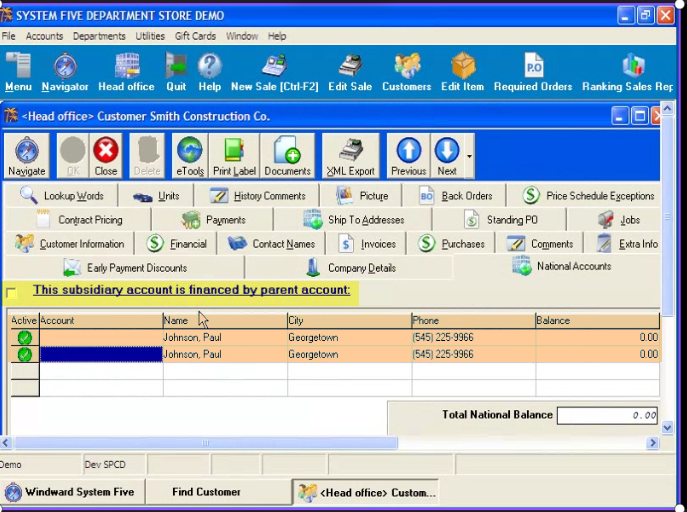Open the Menu toolbar icon

(18, 72)
